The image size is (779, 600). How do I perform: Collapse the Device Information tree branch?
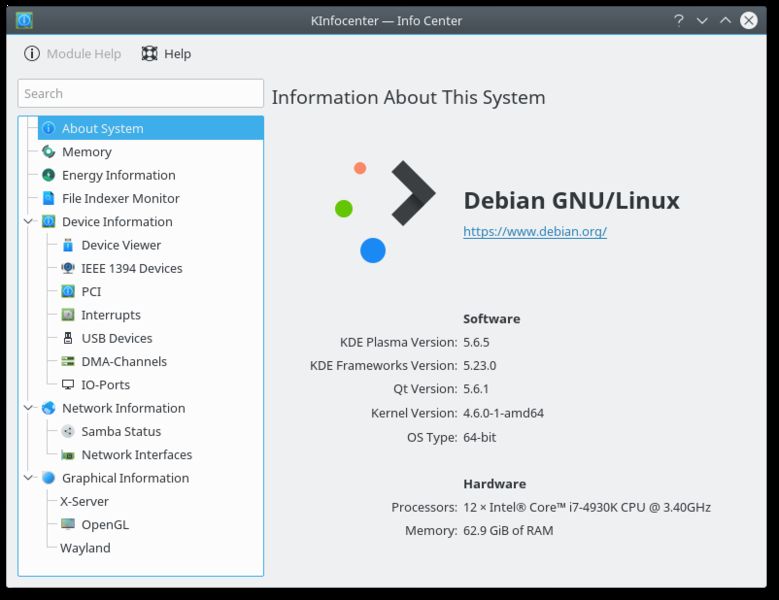(x=28, y=222)
